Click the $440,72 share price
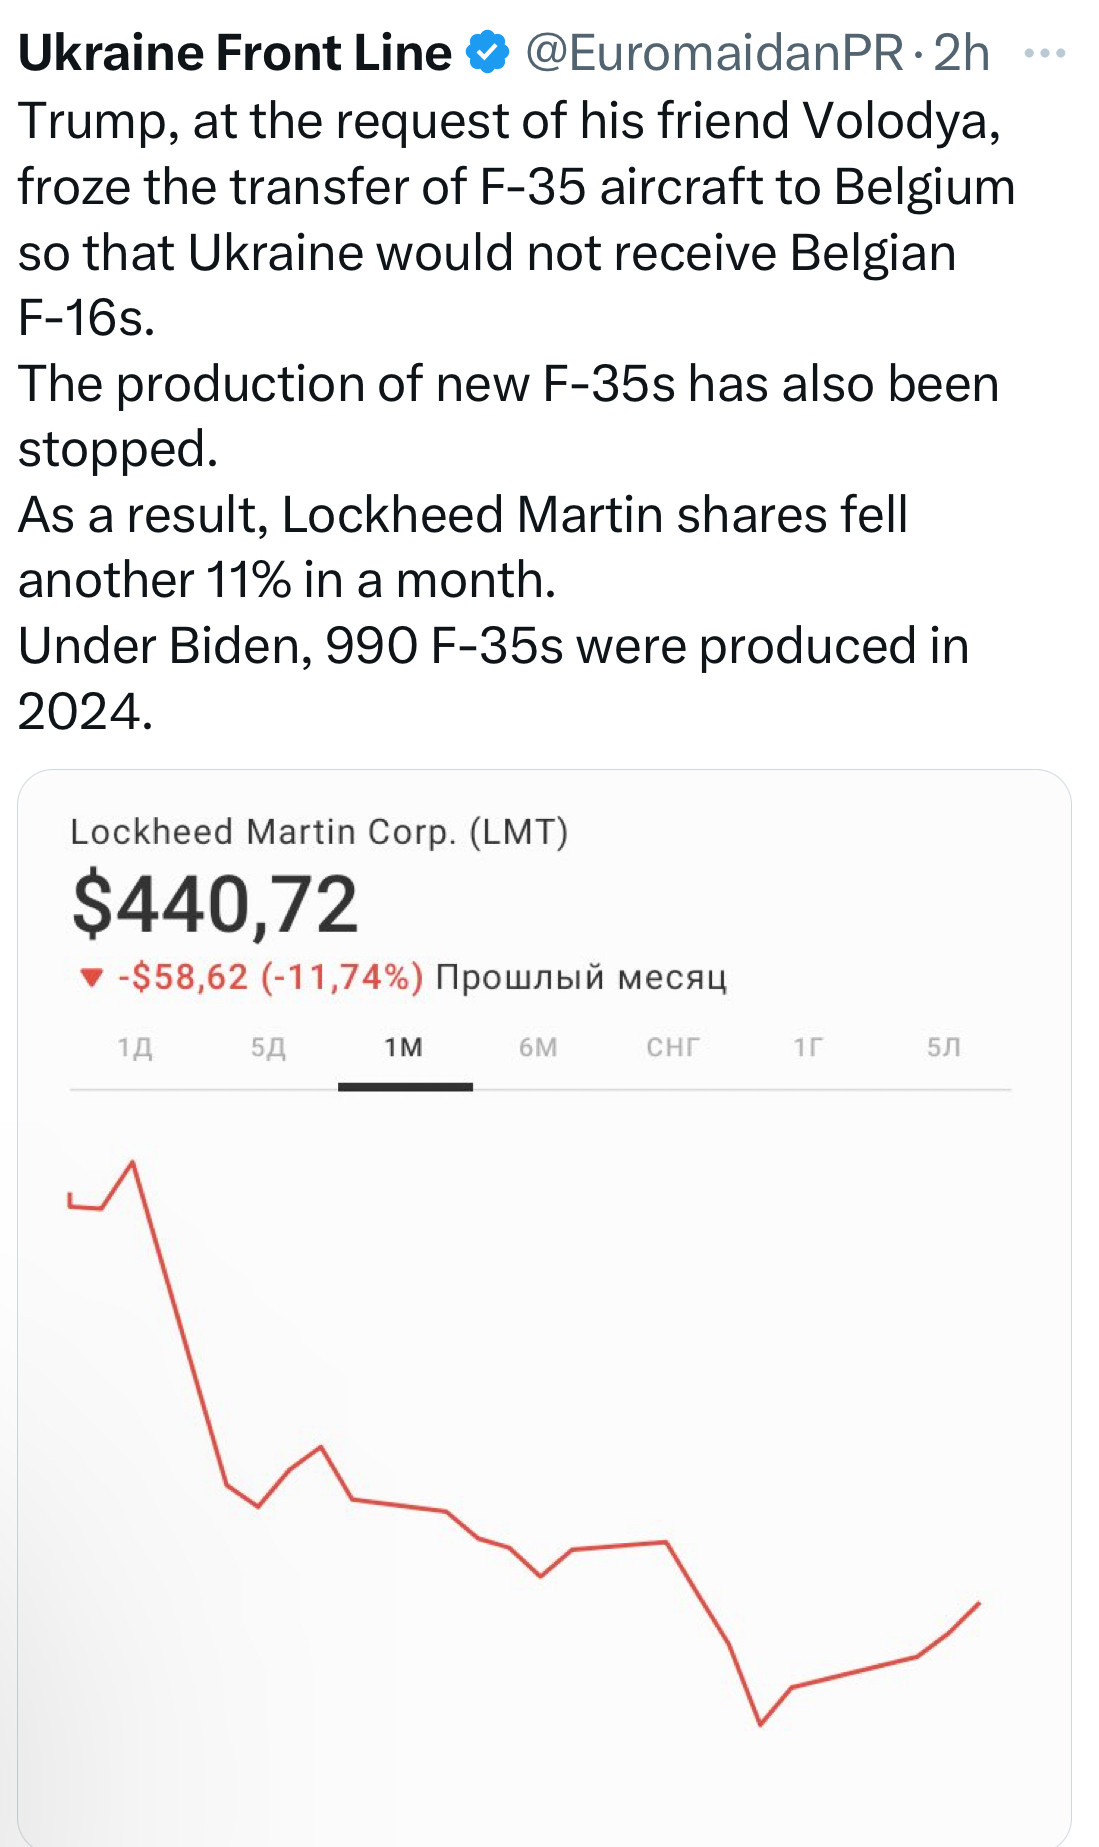The image size is (1099, 1847). [215, 905]
